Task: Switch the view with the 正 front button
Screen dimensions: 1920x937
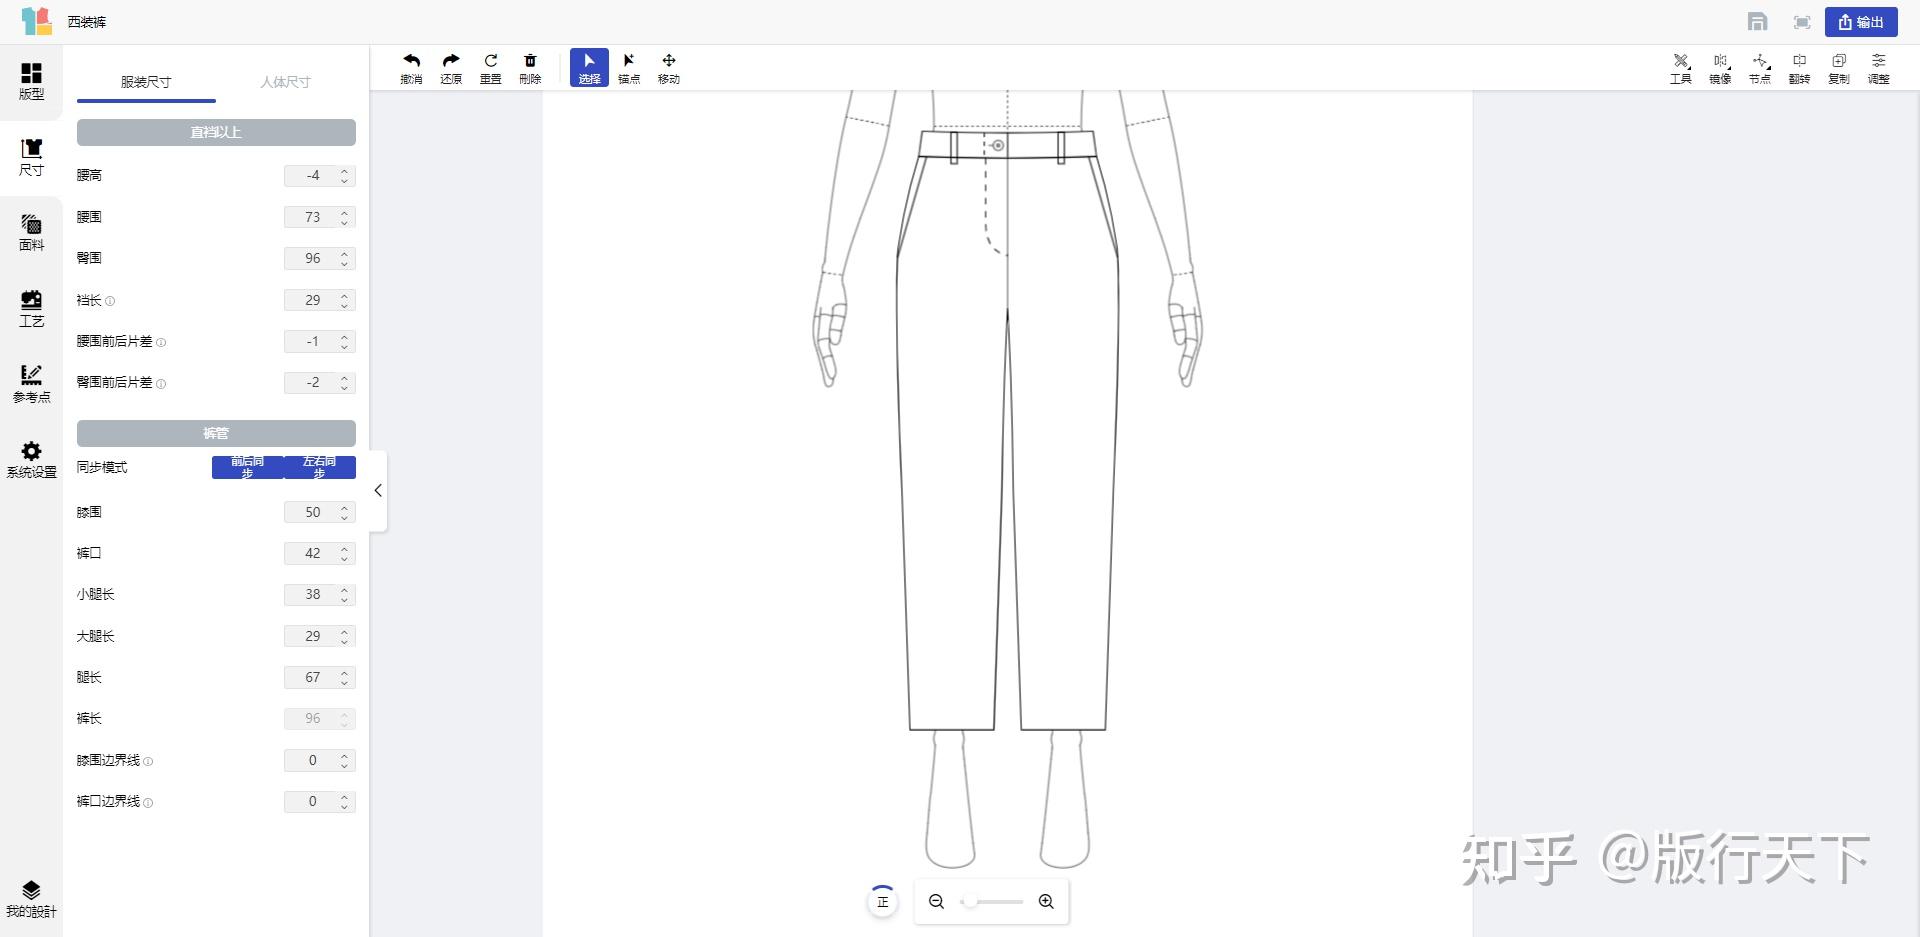Action: [882, 902]
